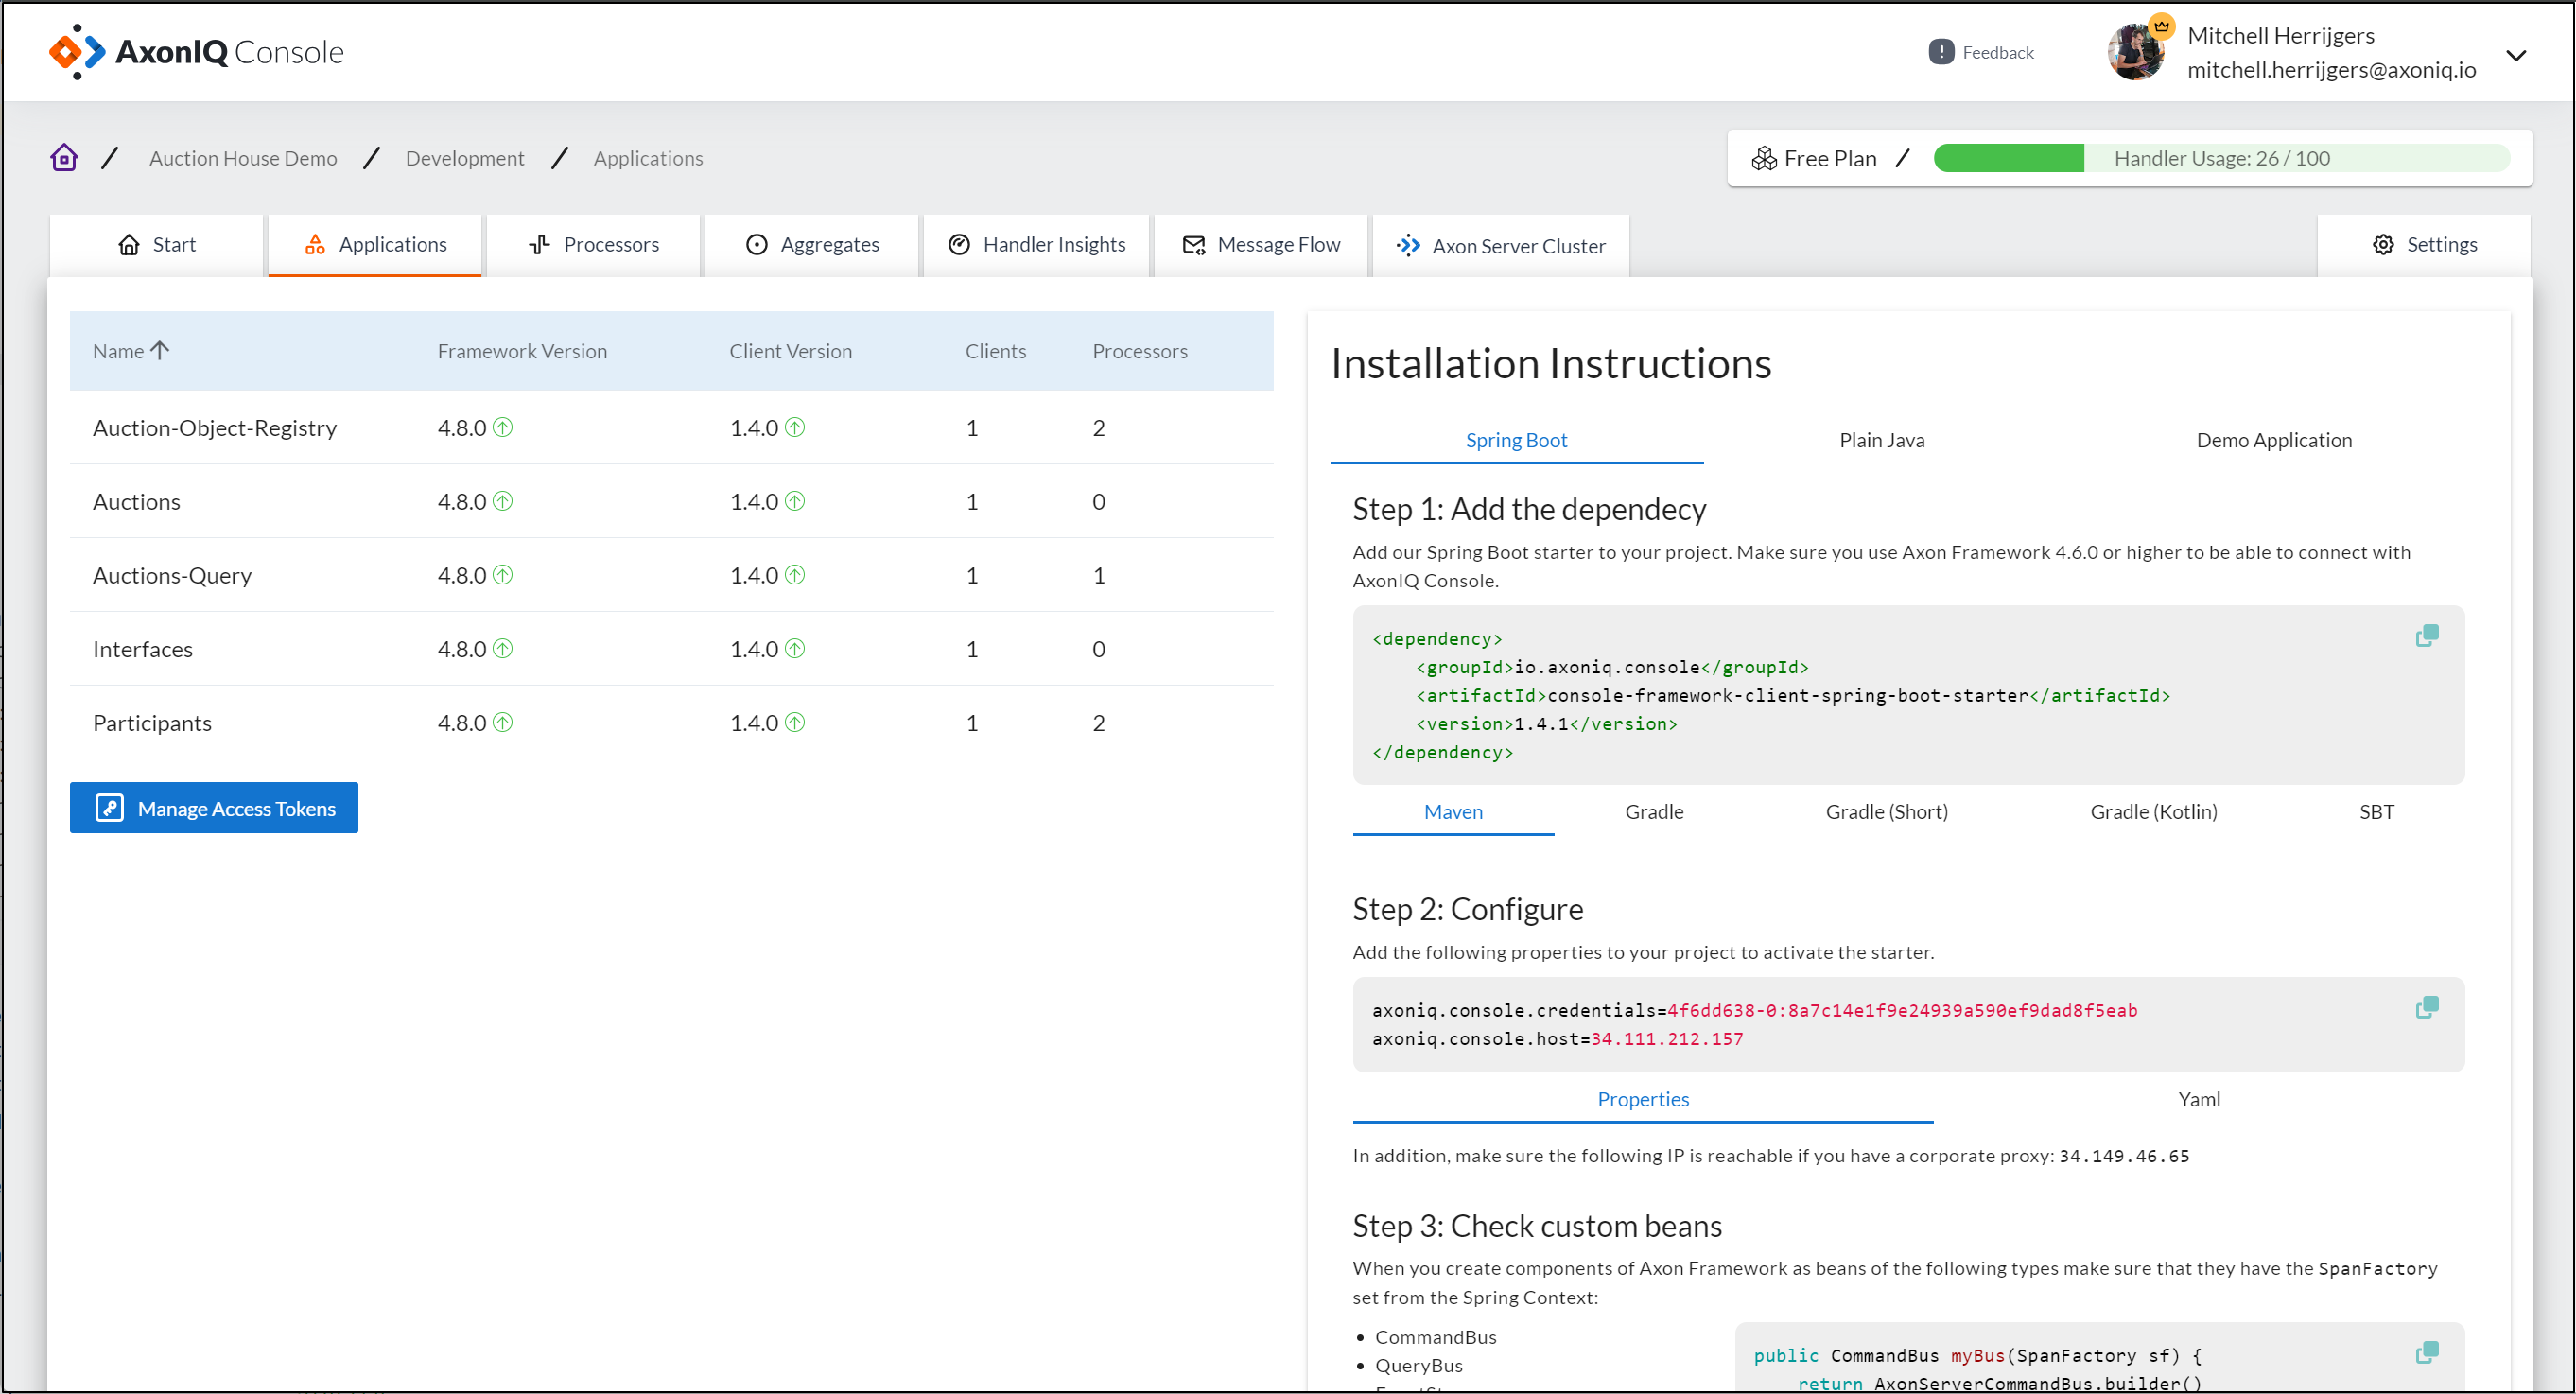The image size is (2576, 1394).
Task: Select the Gradle build tab
Action: 1654,813
